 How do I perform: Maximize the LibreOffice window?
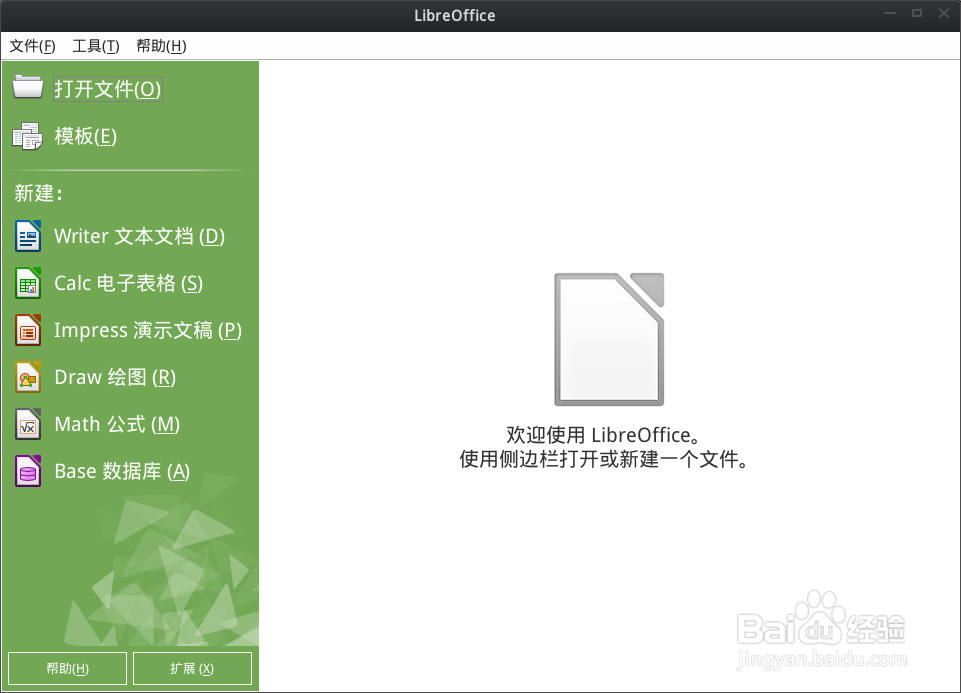917,13
